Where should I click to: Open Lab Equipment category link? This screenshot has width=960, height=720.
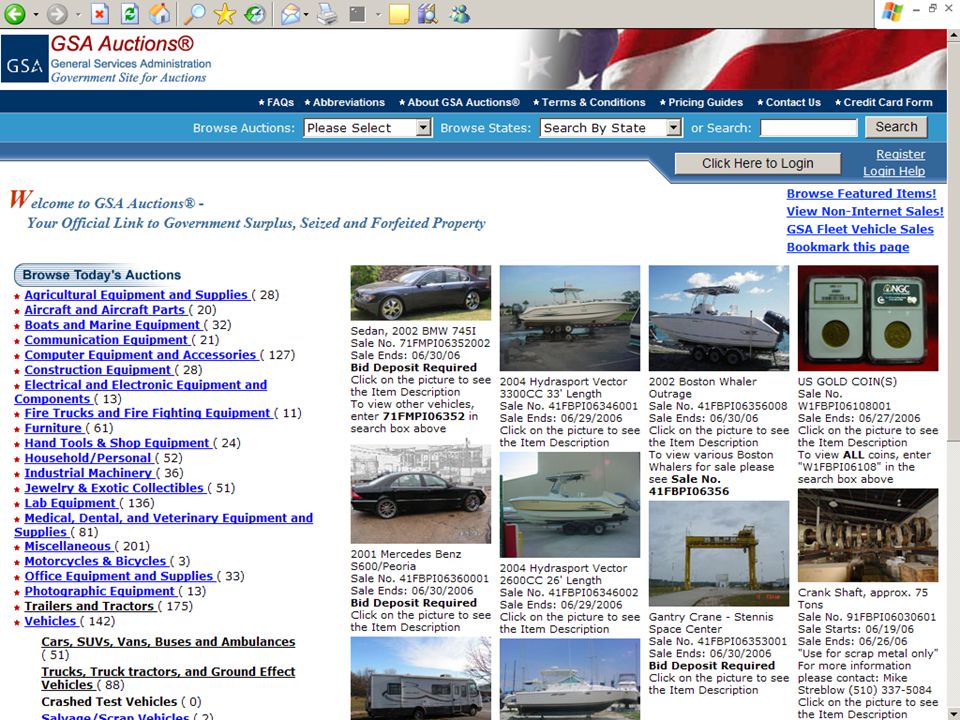[x=70, y=503]
